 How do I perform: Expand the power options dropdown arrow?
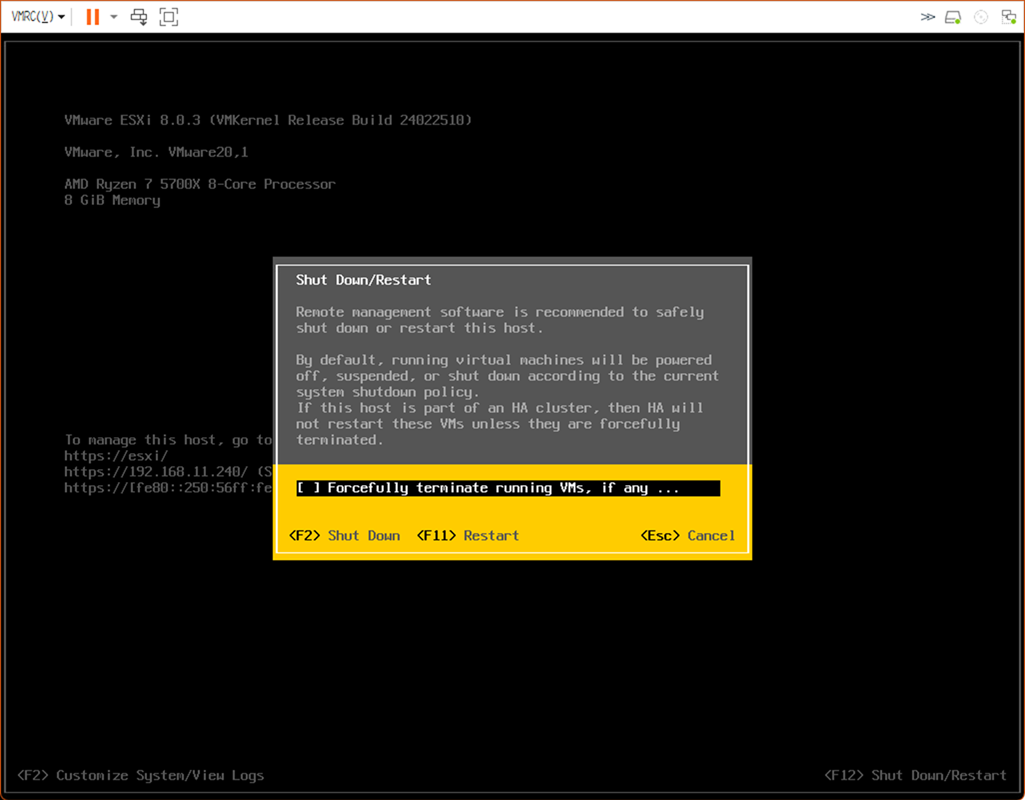pyautogui.click(x=114, y=16)
